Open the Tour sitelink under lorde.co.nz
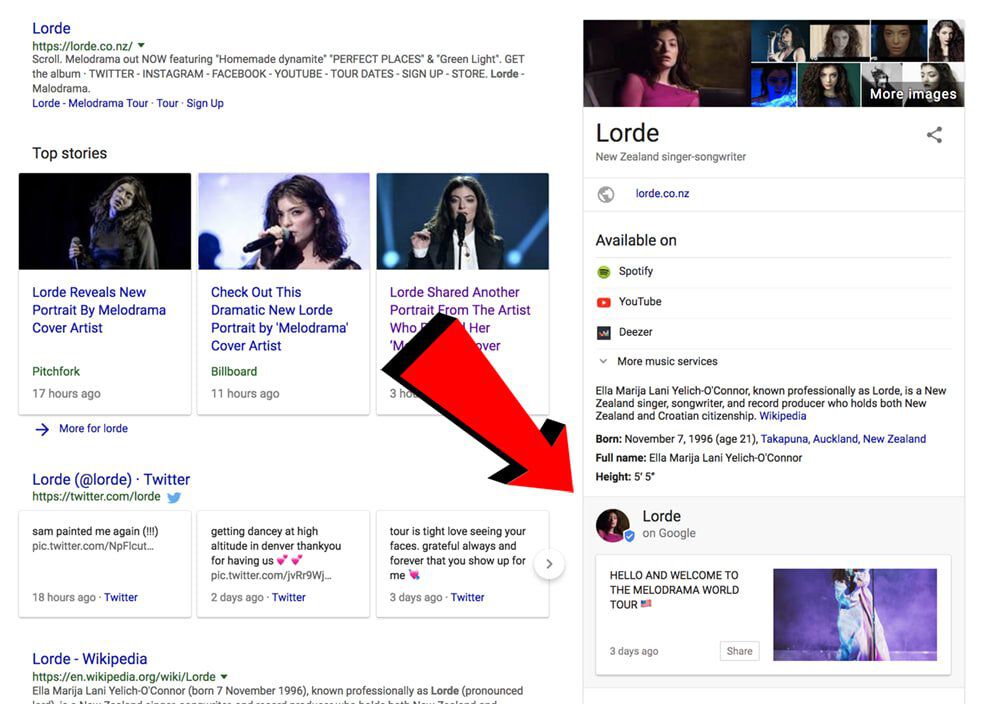 (167, 103)
